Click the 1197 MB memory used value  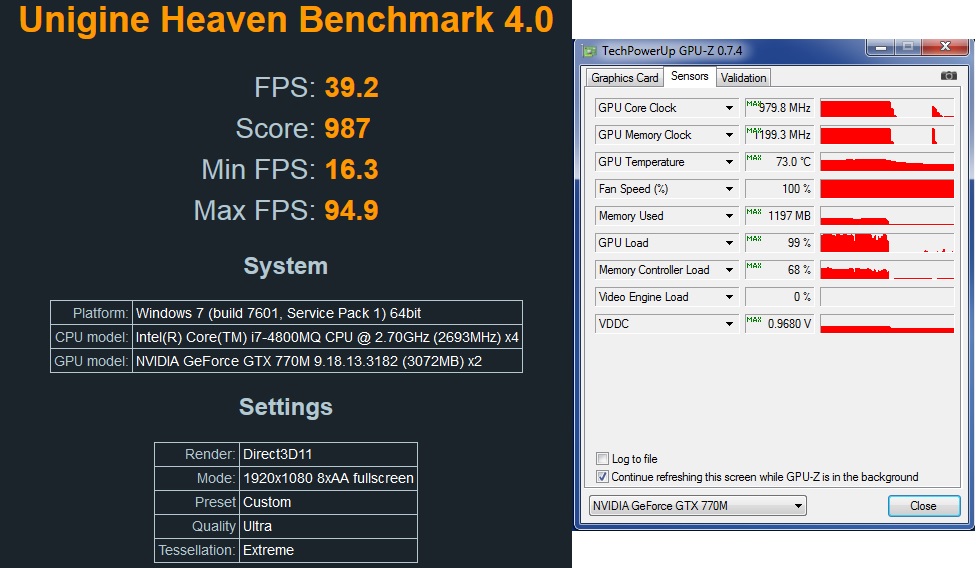pyautogui.click(x=779, y=216)
